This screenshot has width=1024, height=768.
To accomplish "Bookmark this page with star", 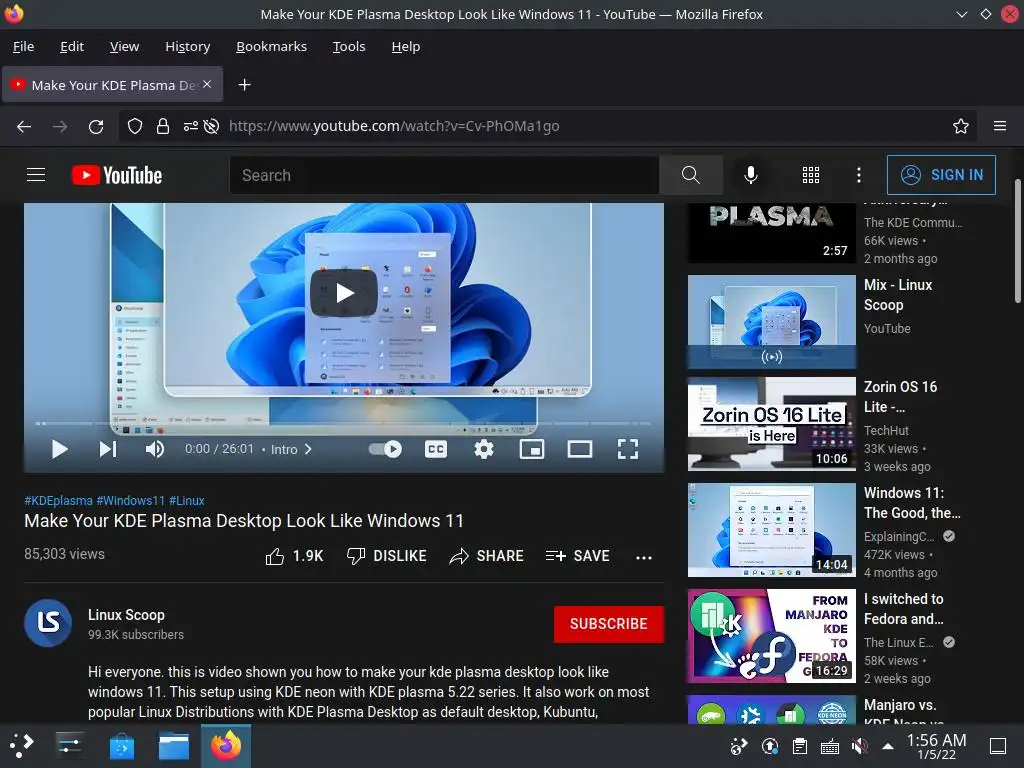I will click(960, 126).
